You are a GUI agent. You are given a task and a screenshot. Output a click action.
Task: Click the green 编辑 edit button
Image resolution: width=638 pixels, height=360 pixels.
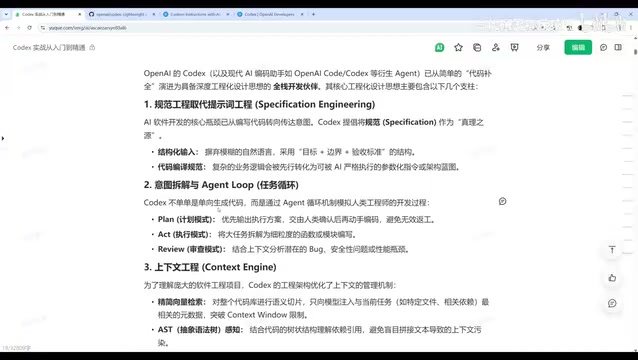pos(578,48)
